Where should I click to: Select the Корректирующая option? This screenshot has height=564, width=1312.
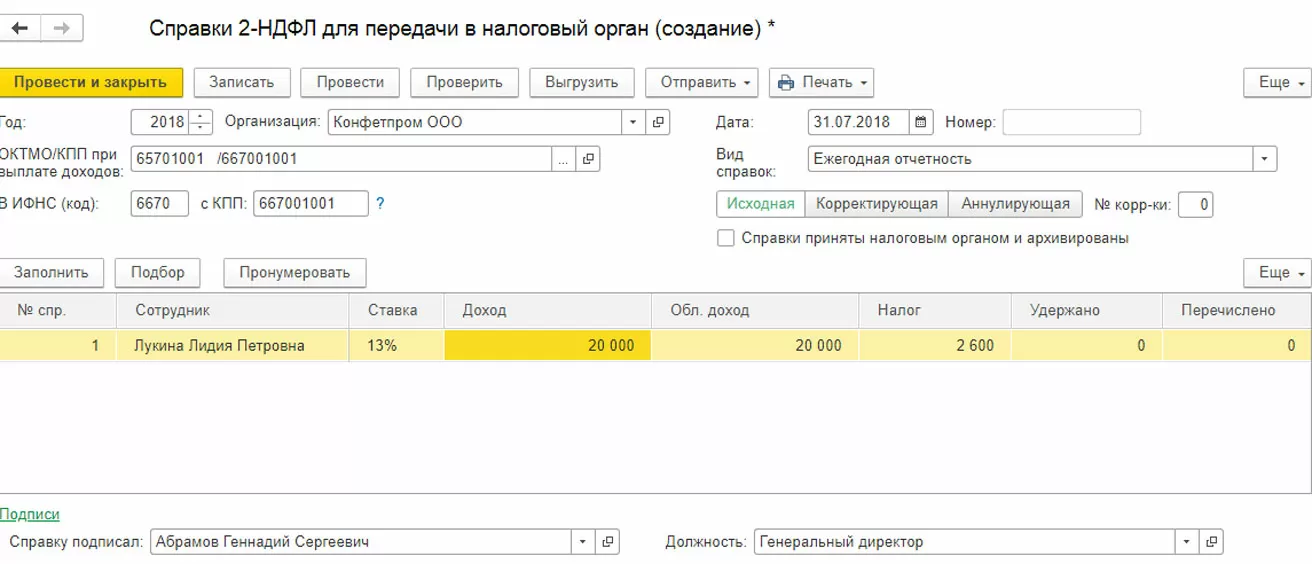point(876,204)
